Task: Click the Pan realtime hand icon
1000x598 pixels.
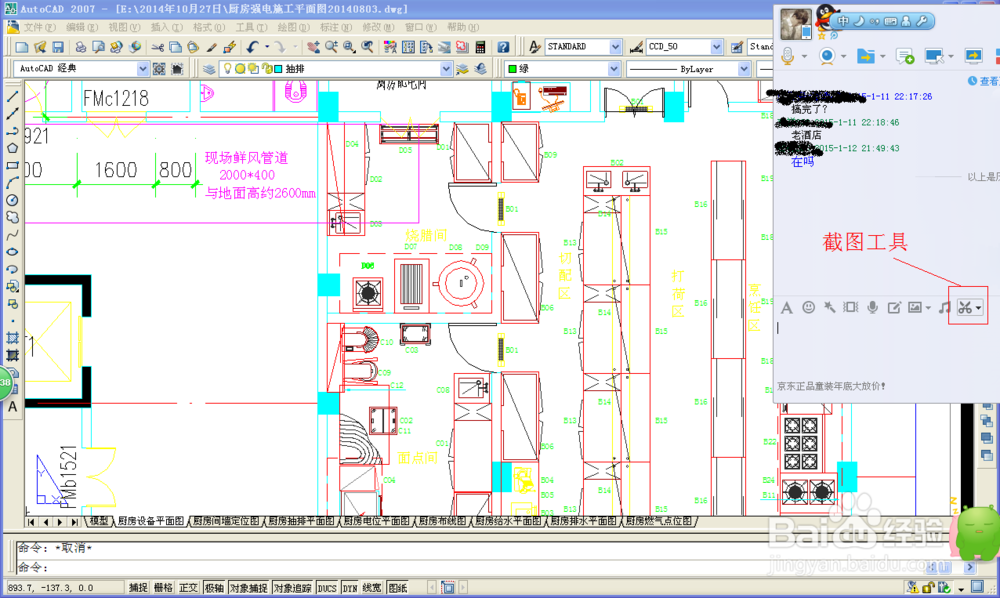Action: (x=313, y=47)
